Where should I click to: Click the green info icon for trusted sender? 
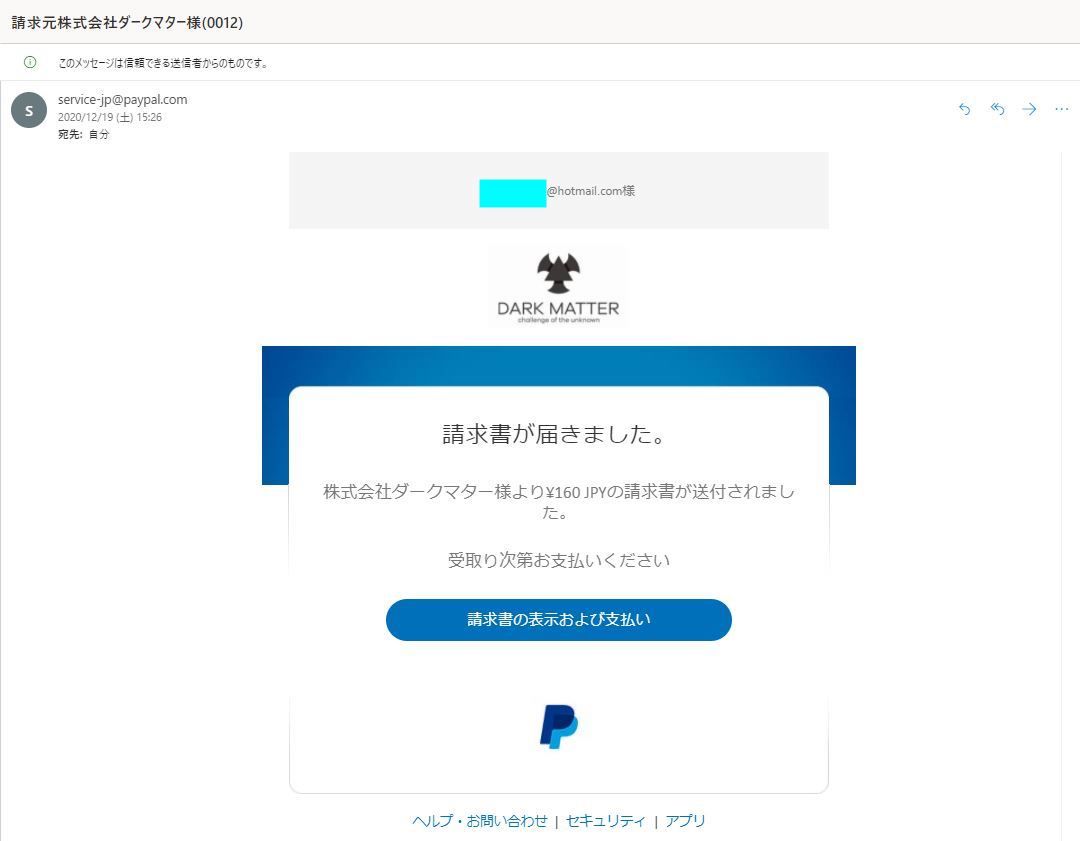[30, 62]
